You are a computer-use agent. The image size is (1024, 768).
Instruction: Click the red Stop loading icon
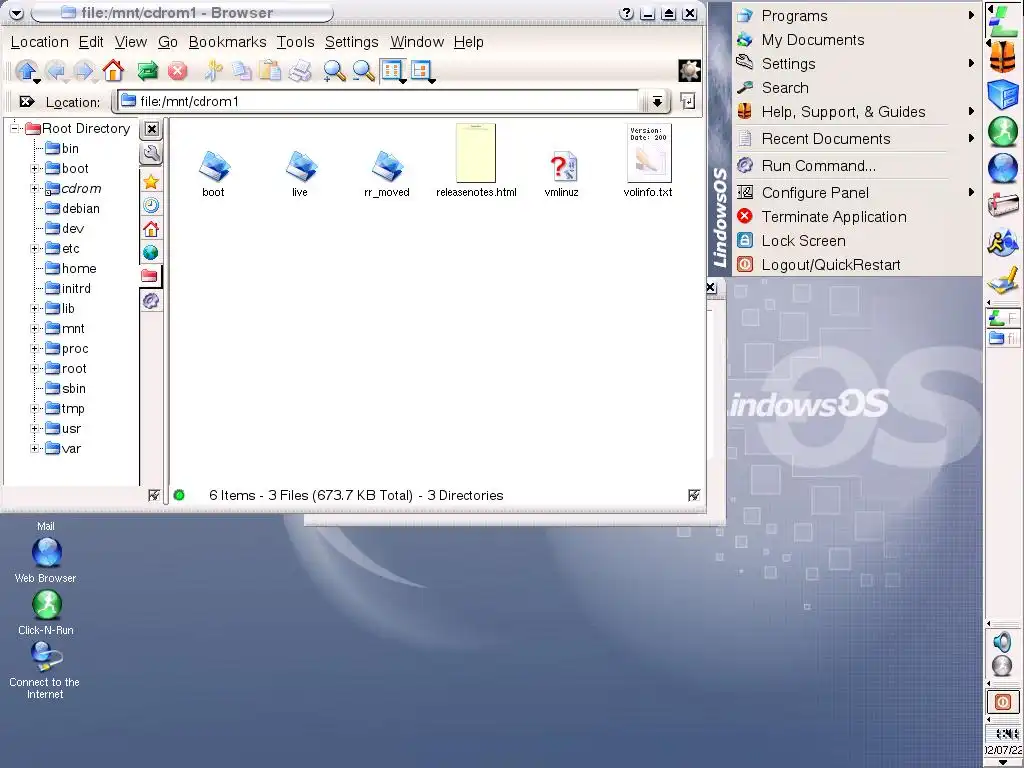click(x=177, y=71)
